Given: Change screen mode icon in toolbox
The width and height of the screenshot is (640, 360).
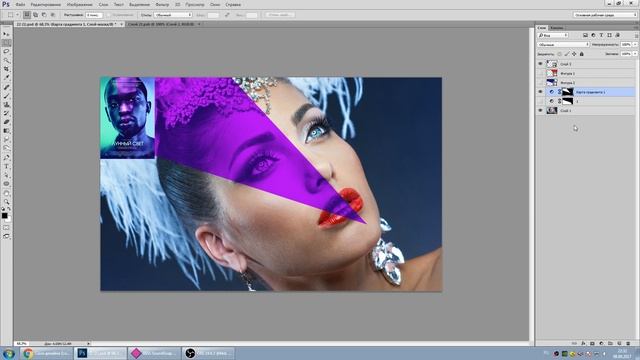Looking at the screenshot, I should [6, 236].
